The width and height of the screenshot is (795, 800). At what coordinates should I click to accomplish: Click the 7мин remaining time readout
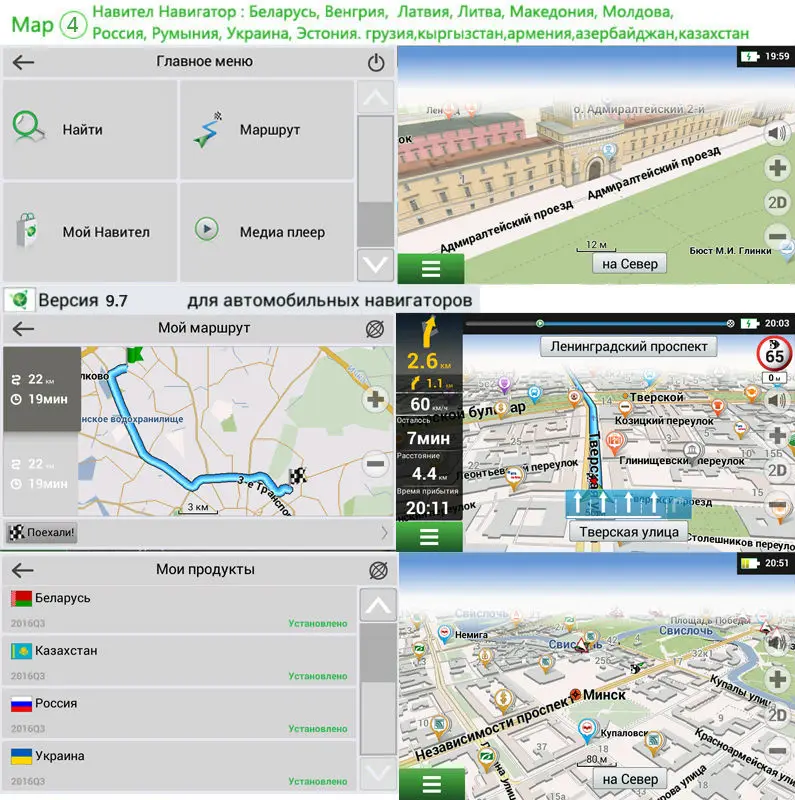pos(429,438)
